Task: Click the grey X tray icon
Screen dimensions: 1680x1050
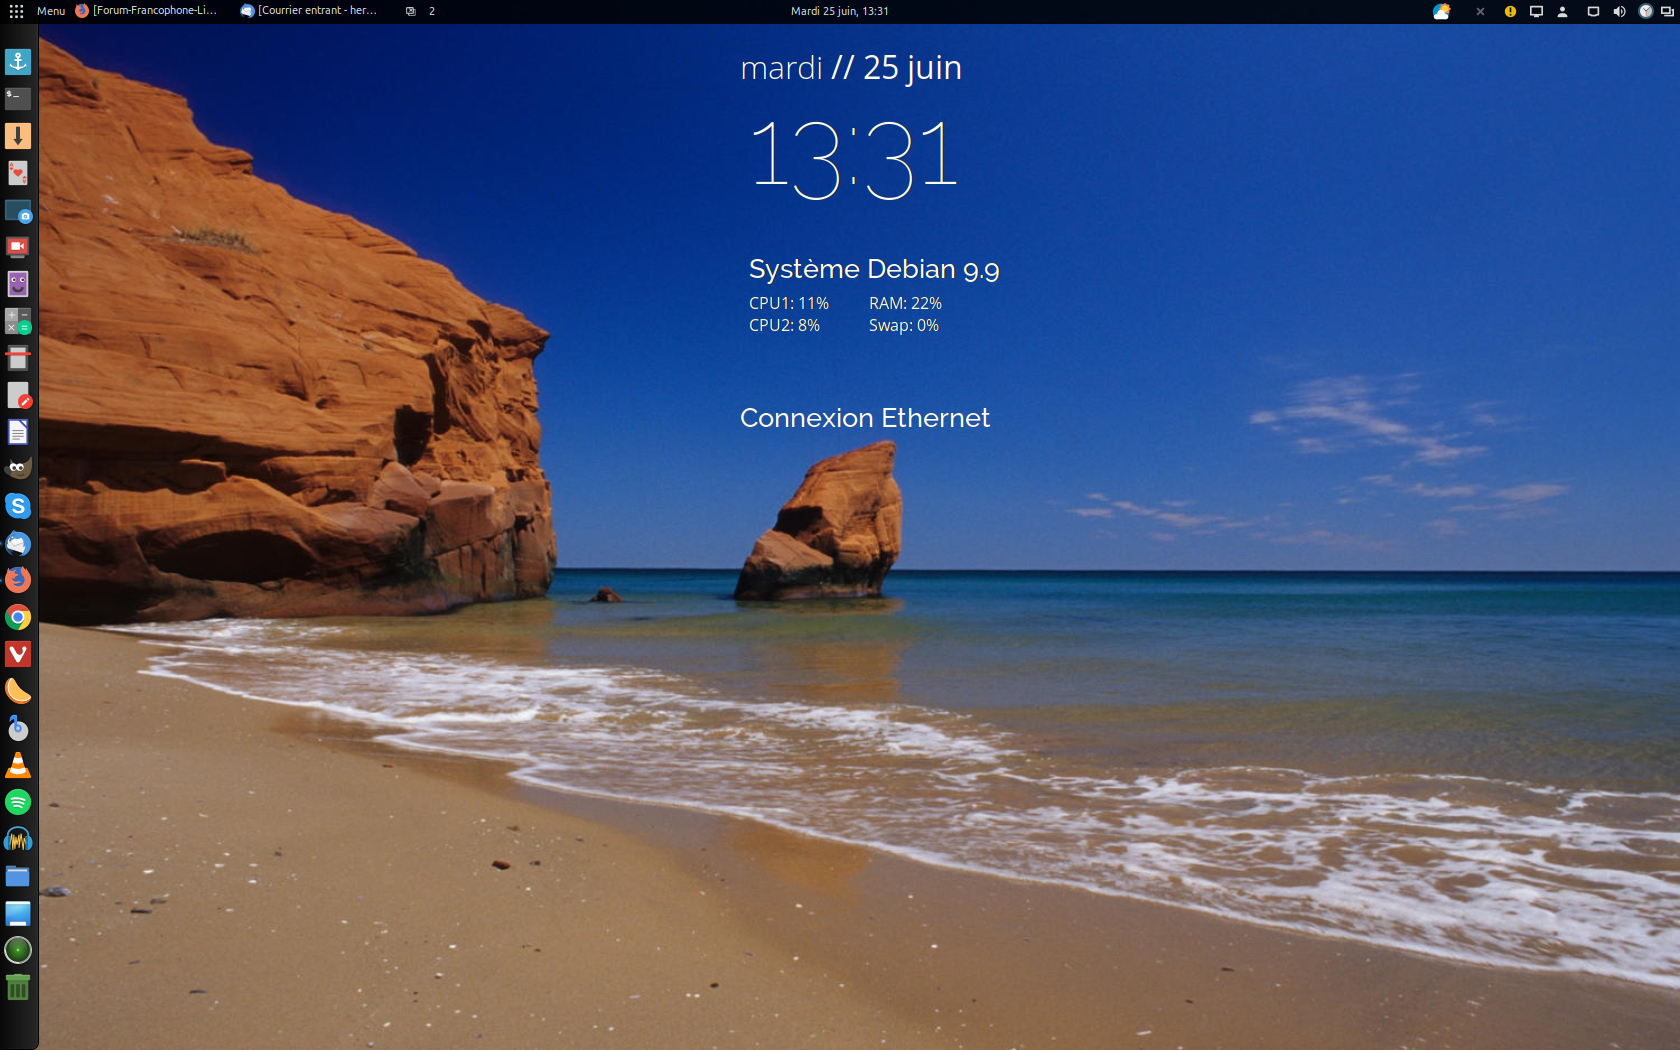Action: pyautogui.click(x=1480, y=12)
